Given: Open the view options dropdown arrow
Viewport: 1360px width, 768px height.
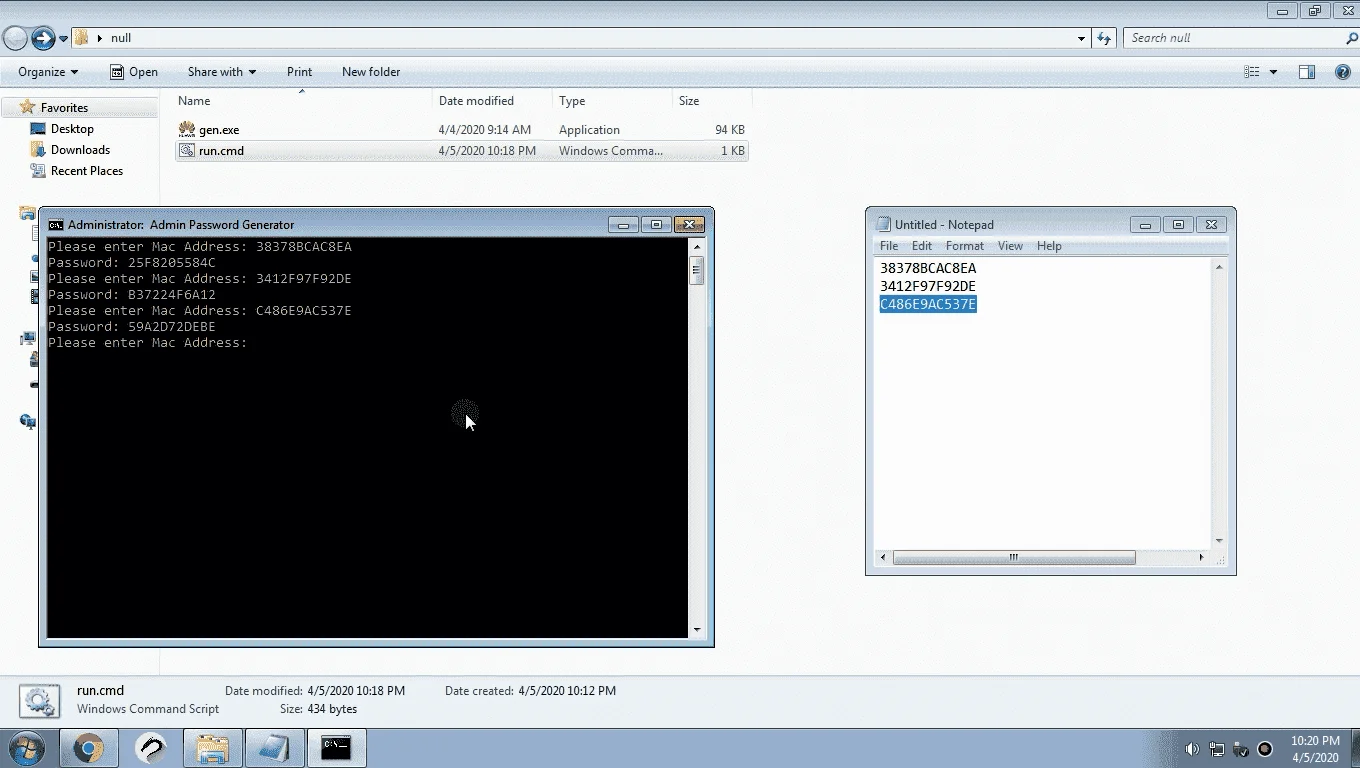Looking at the screenshot, I should (1273, 72).
